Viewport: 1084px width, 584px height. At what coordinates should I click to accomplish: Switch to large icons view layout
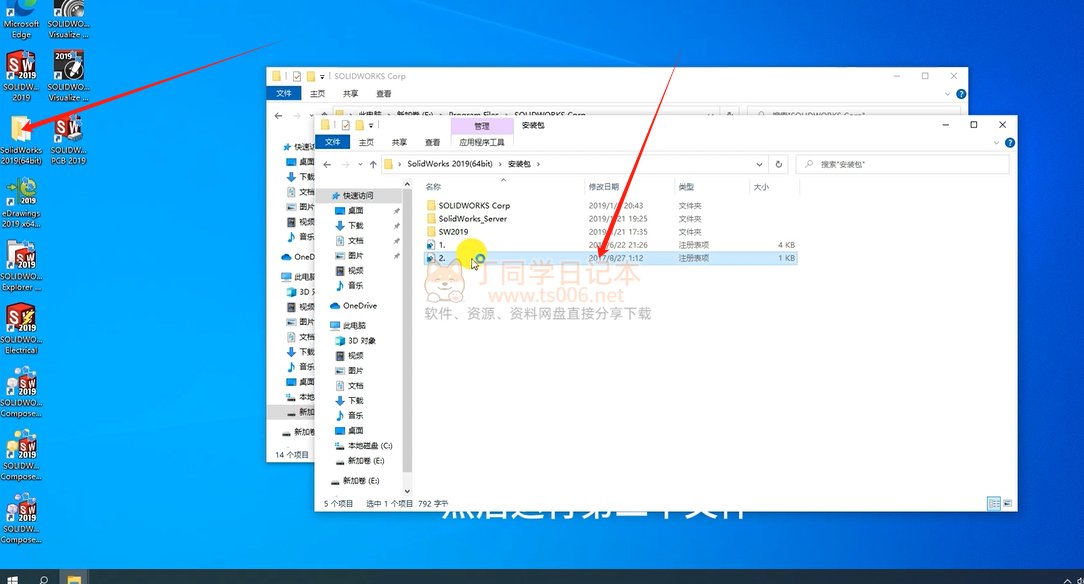coord(1007,503)
